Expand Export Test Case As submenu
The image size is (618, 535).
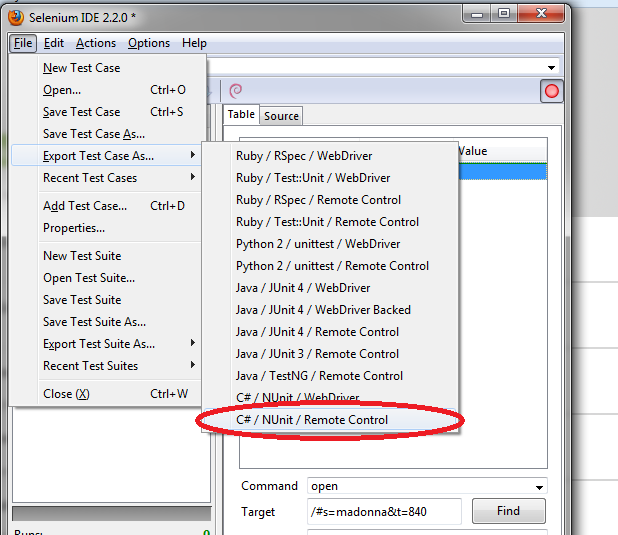pyautogui.click(x=106, y=156)
